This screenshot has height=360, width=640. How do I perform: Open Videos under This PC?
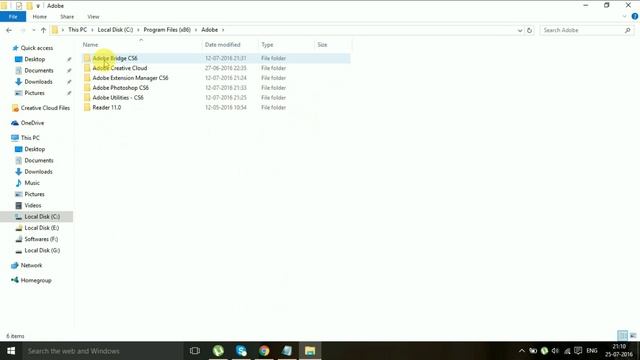point(33,205)
